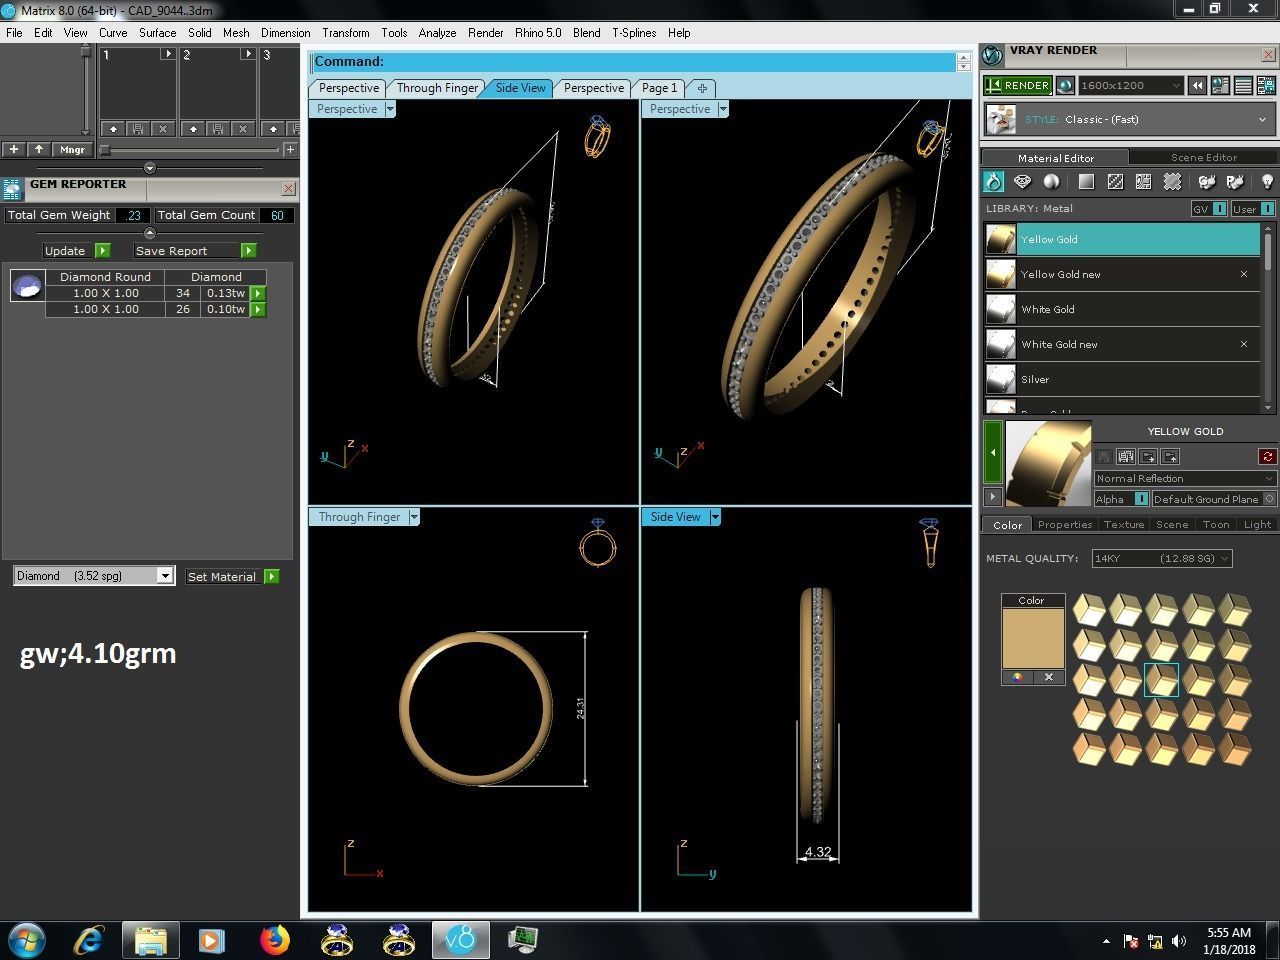Add a new viewport tab with plus

[702, 88]
